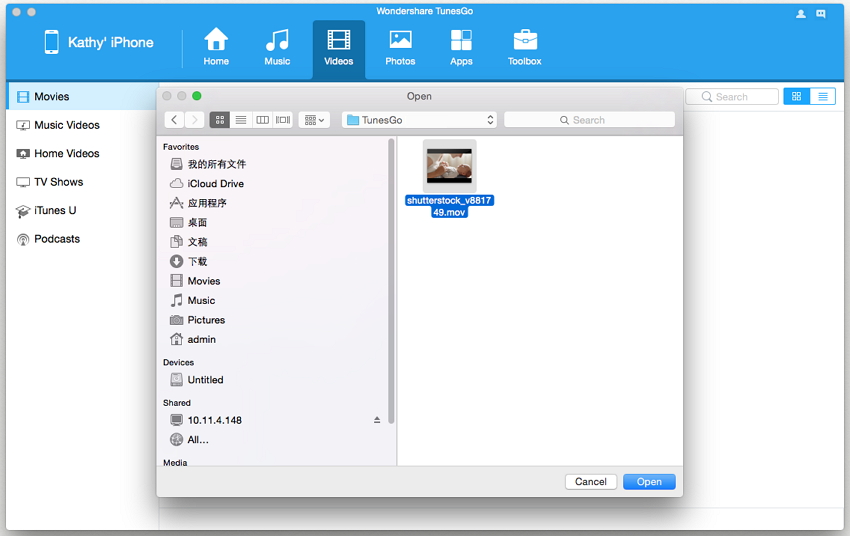Go back in the Open dialog

pyautogui.click(x=173, y=120)
